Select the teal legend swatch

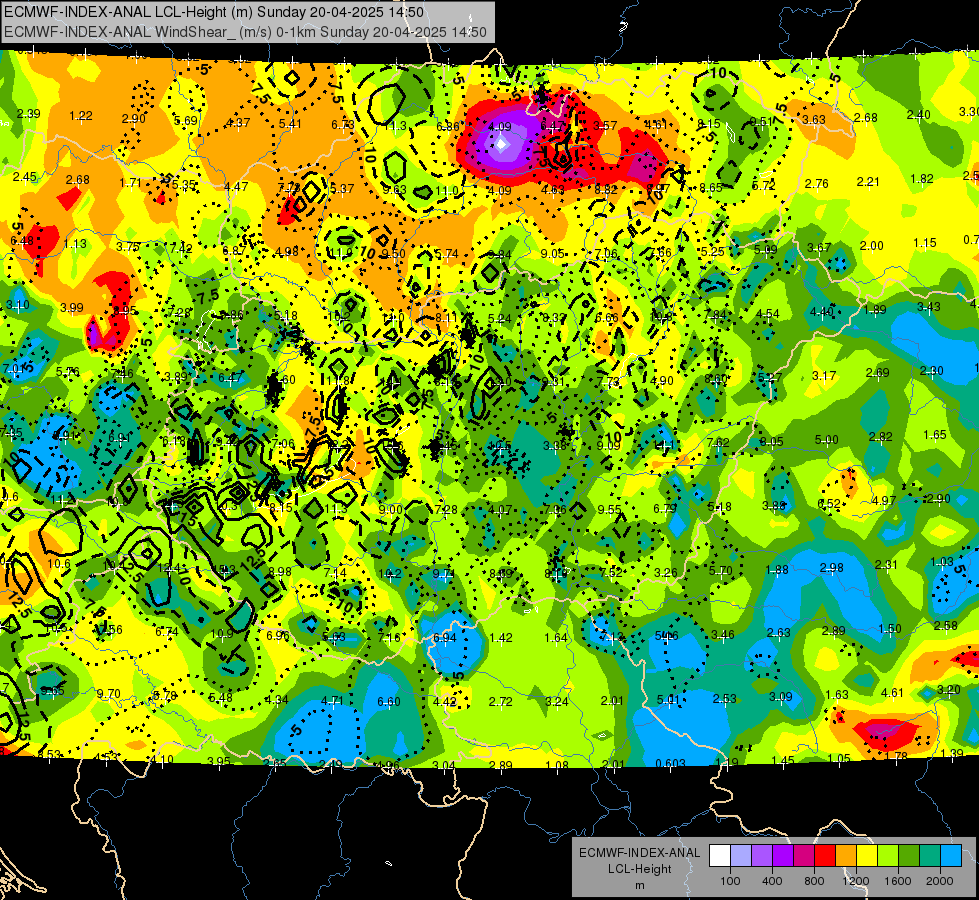click(930, 856)
